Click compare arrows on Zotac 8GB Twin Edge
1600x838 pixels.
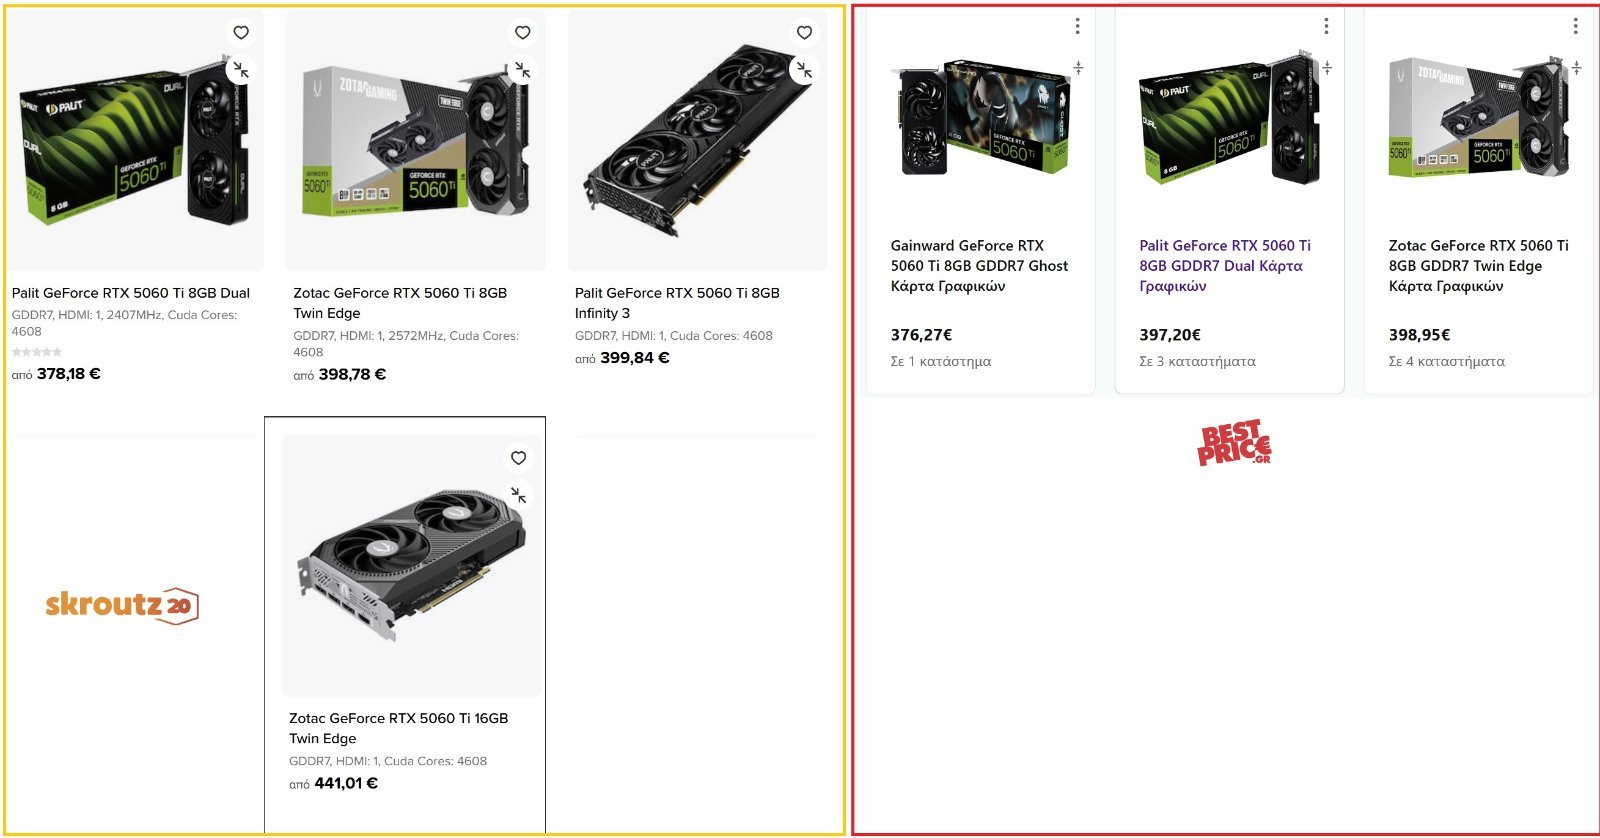tap(522, 70)
